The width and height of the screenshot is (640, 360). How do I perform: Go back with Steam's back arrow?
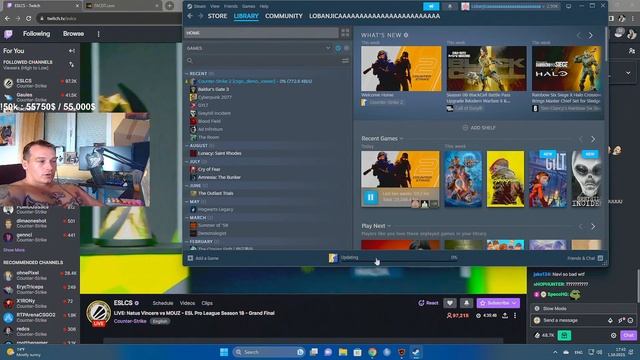(x=190, y=16)
